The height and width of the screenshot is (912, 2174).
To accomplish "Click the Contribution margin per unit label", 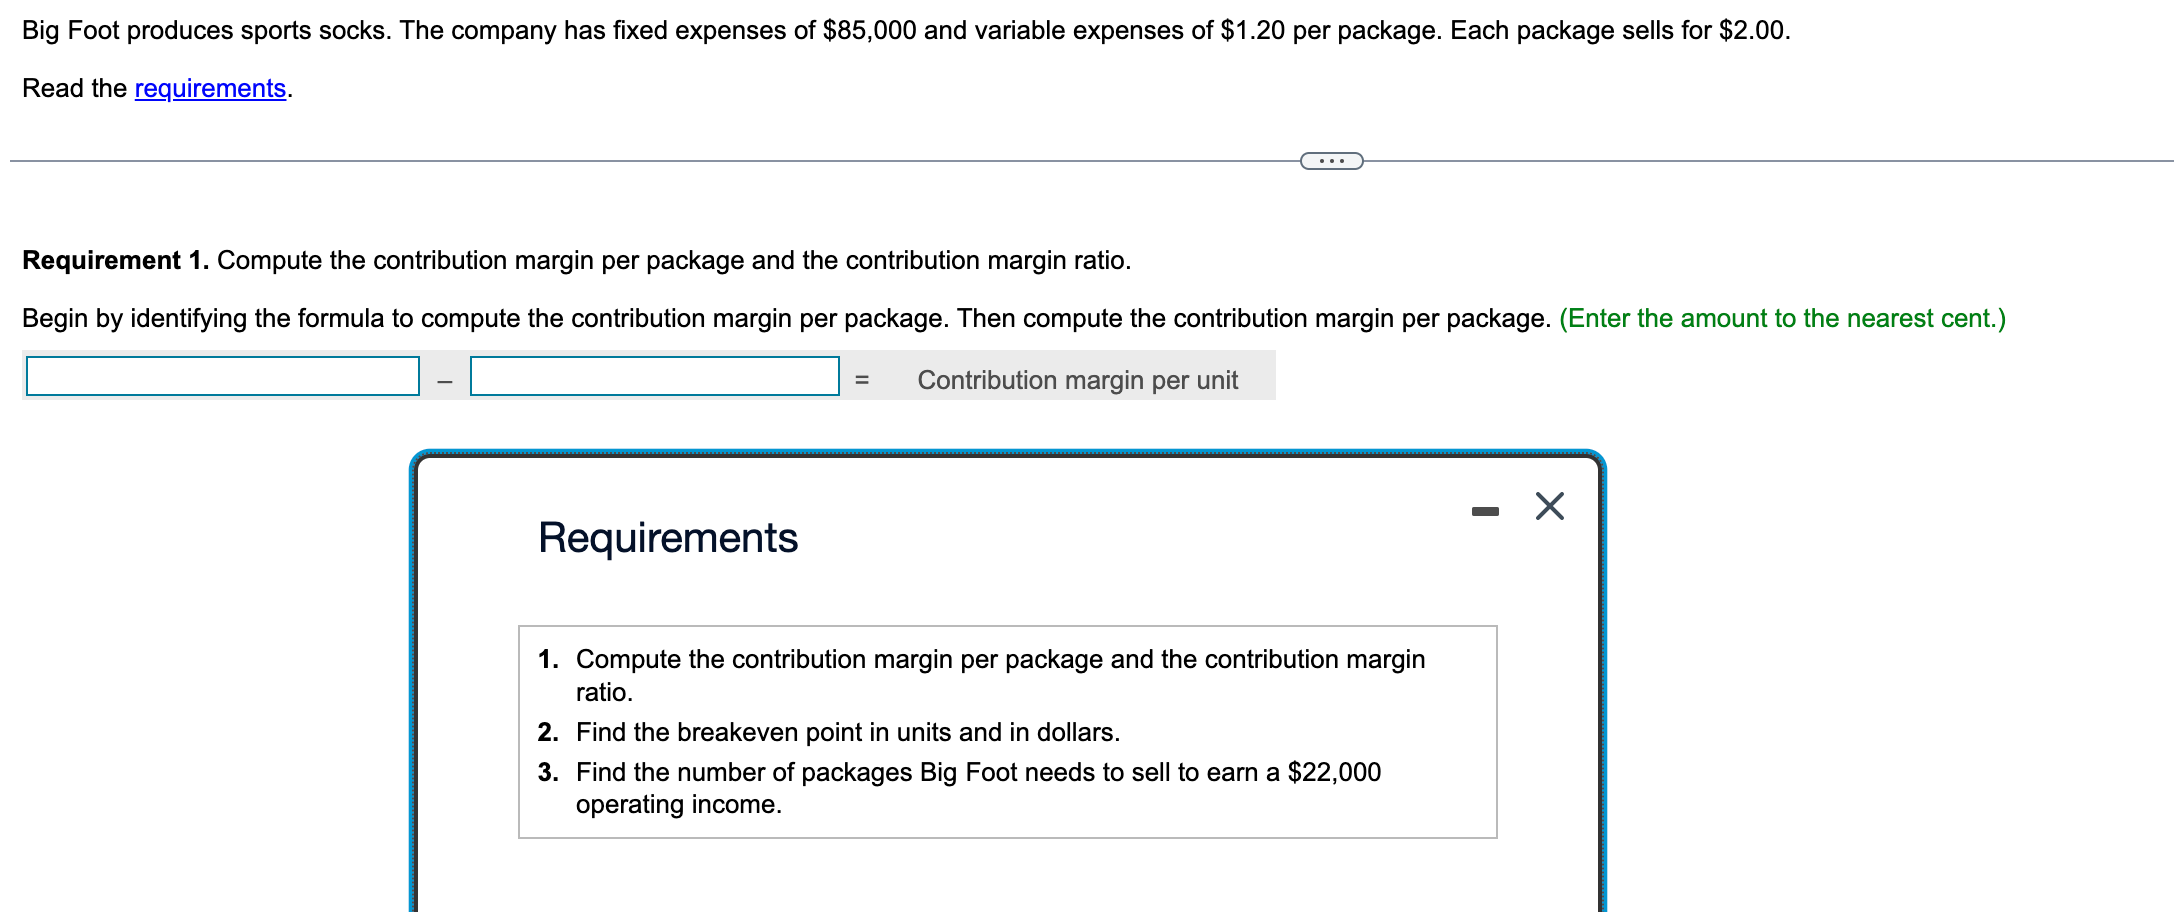I will point(1077,380).
